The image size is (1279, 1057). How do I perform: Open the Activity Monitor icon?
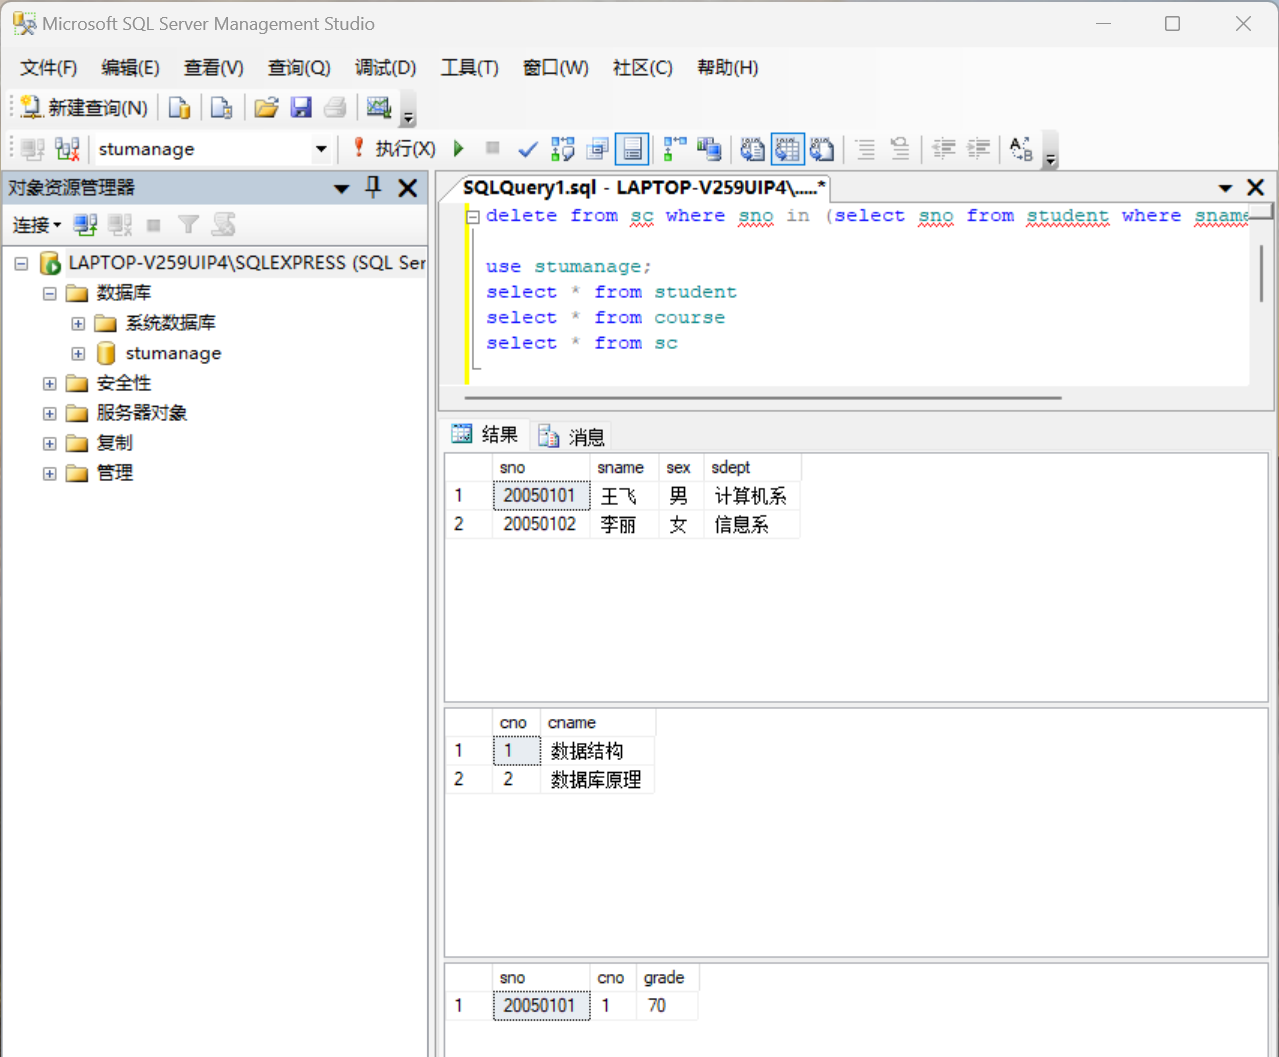pyautogui.click(x=379, y=107)
